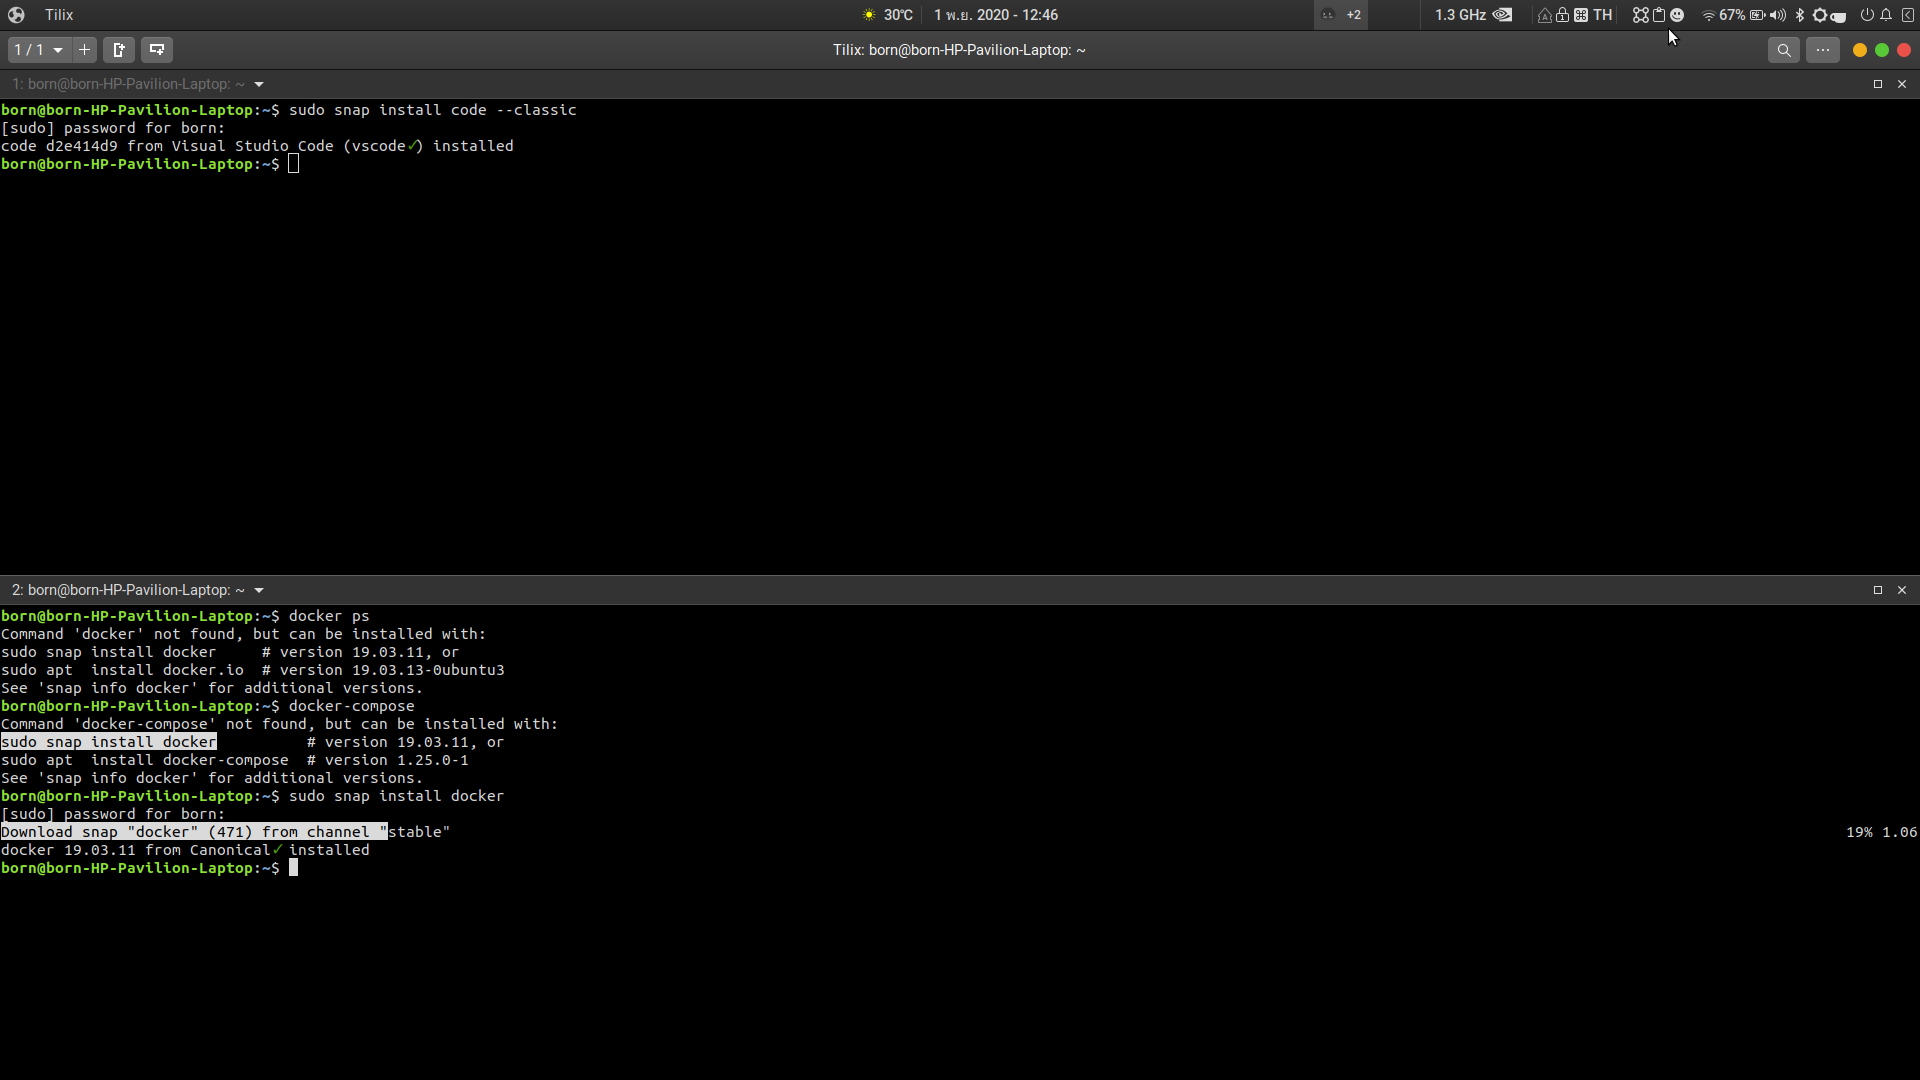Open the session switcher dropdown showing 1 / 1
The height and width of the screenshot is (1080, 1920).
[39, 50]
